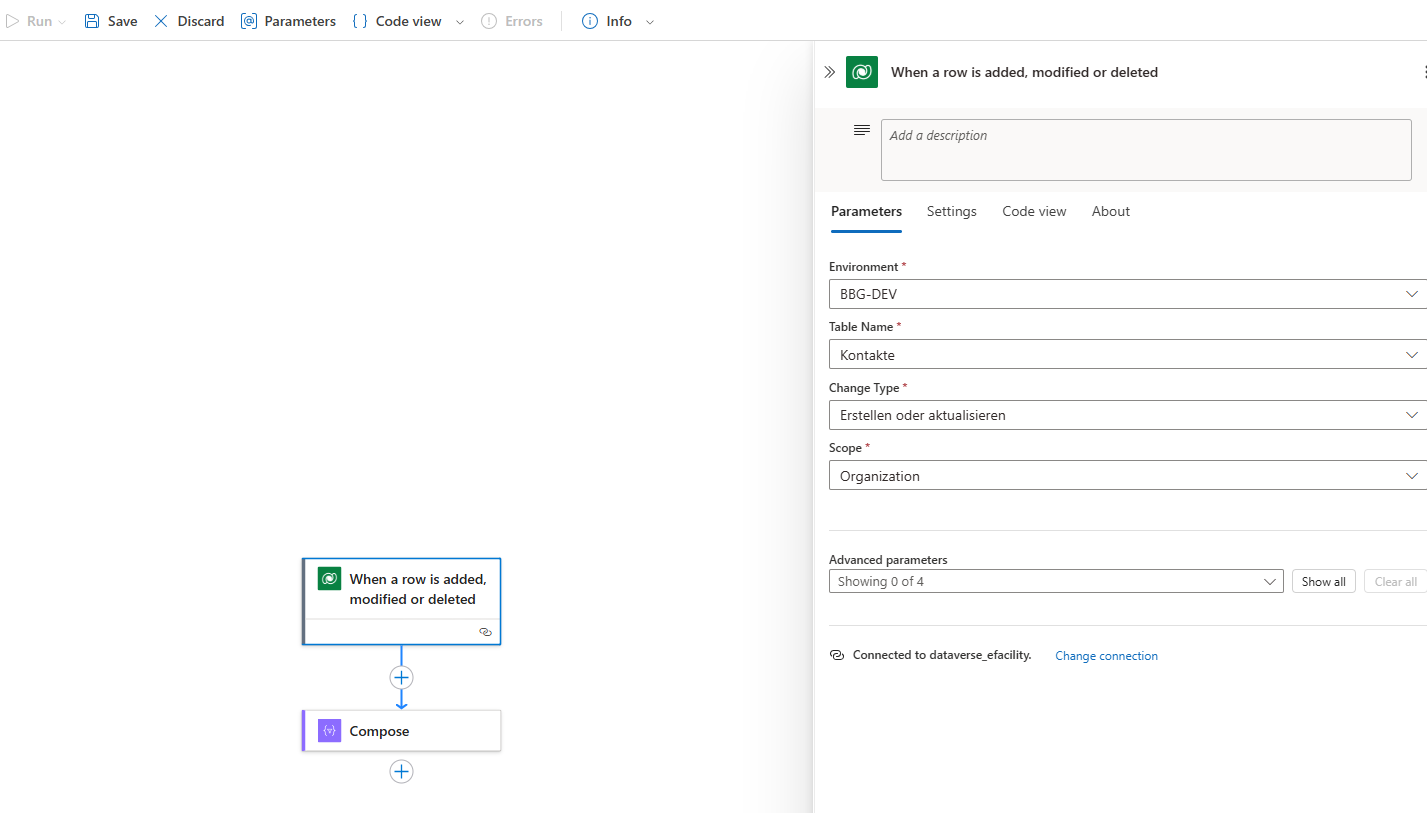
Task: Select the trigger card on the canvas
Action: (401, 601)
